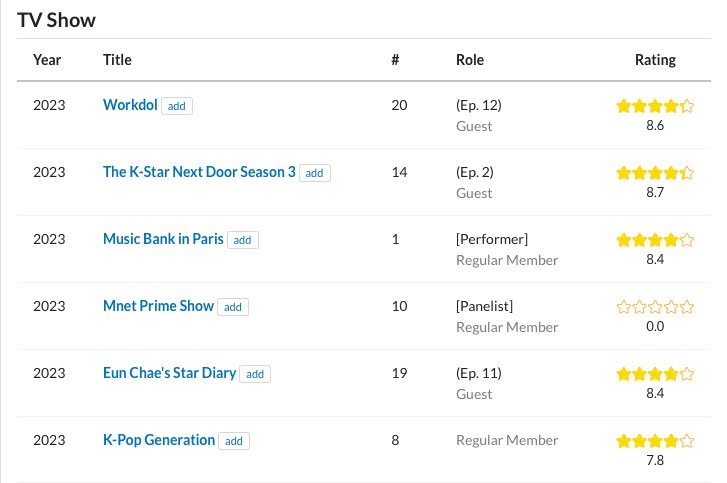The height and width of the screenshot is (483, 727).
Task: Click add next to K-Pop Generation
Action: coord(234,441)
